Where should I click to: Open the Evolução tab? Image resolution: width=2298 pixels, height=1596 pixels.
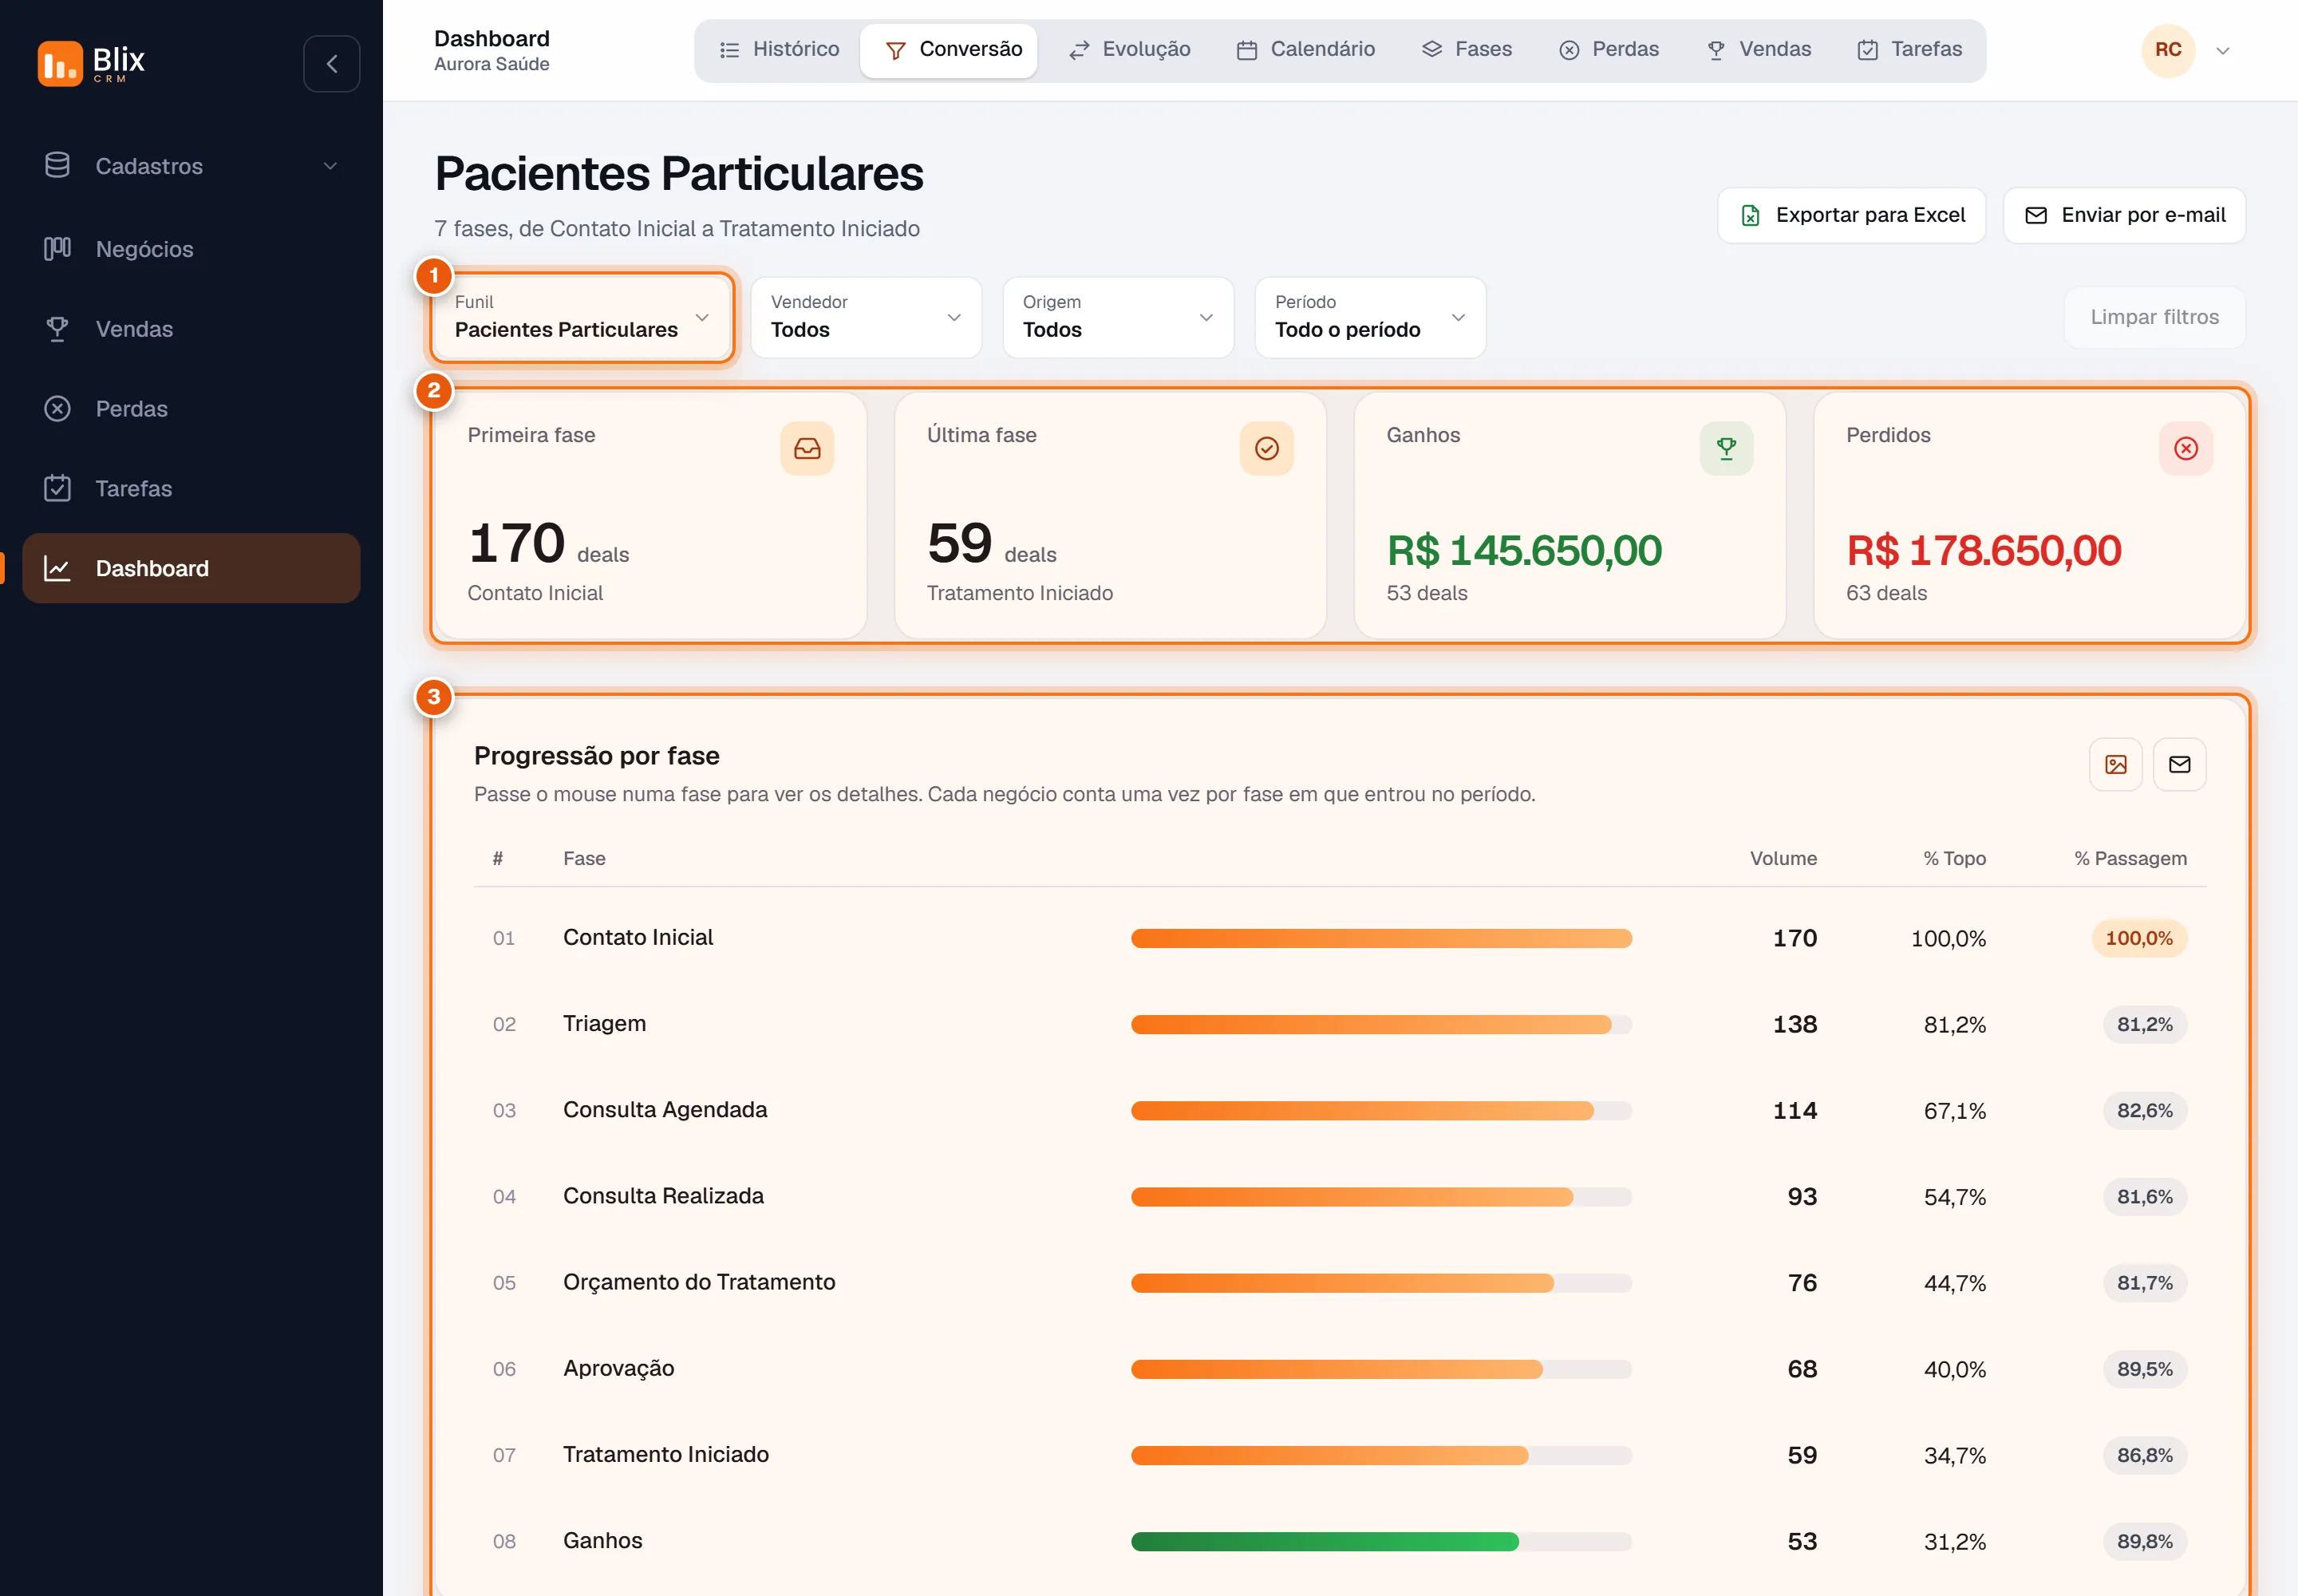point(1128,49)
